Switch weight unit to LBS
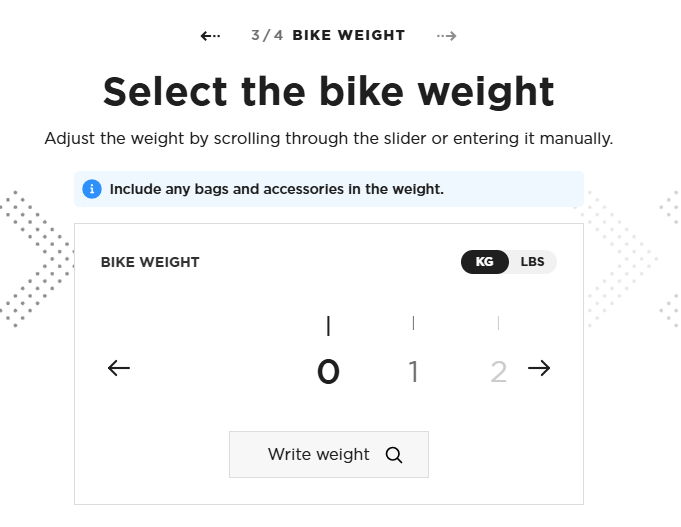Viewport: 681px width, 527px height. [x=532, y=262]
